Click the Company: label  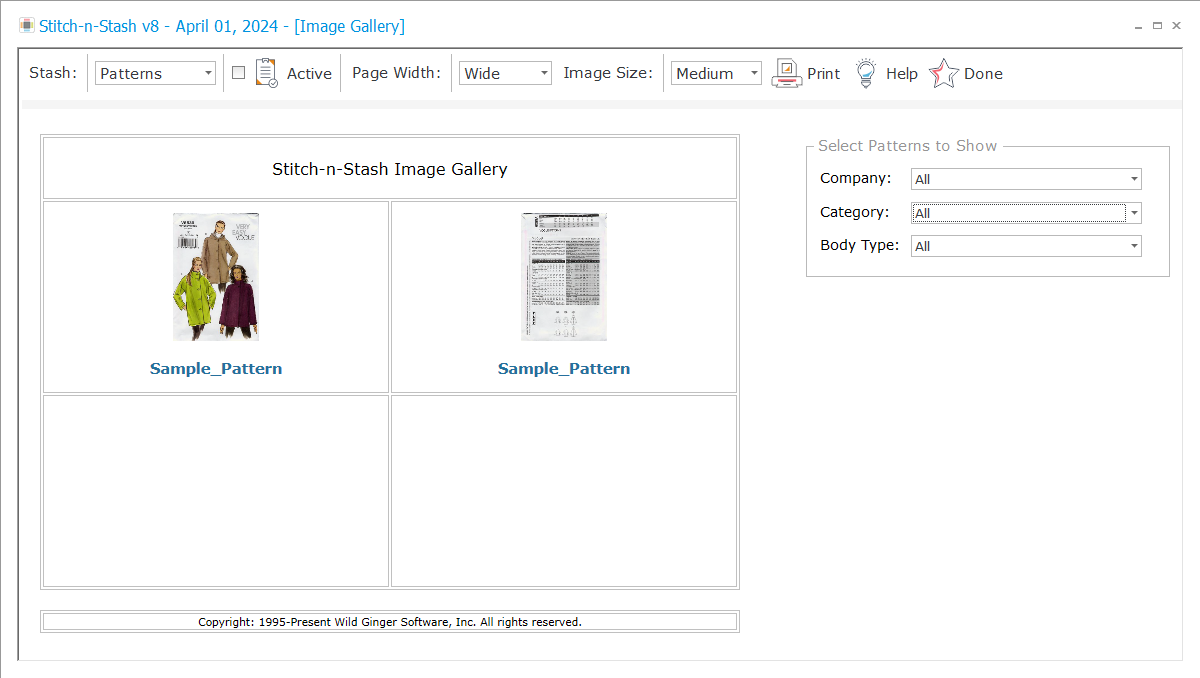point(856,178)
